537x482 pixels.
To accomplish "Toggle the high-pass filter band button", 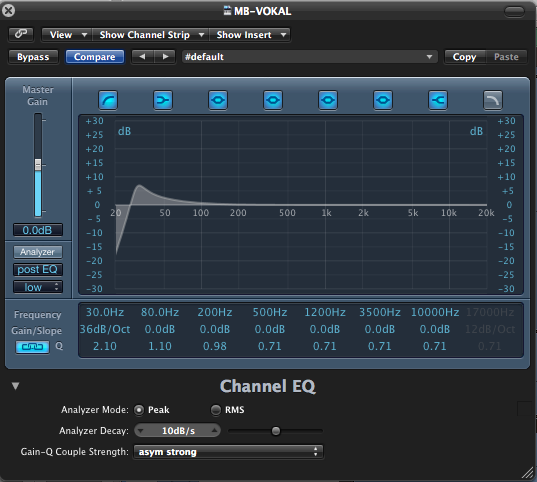I will (x=108, y=100).
